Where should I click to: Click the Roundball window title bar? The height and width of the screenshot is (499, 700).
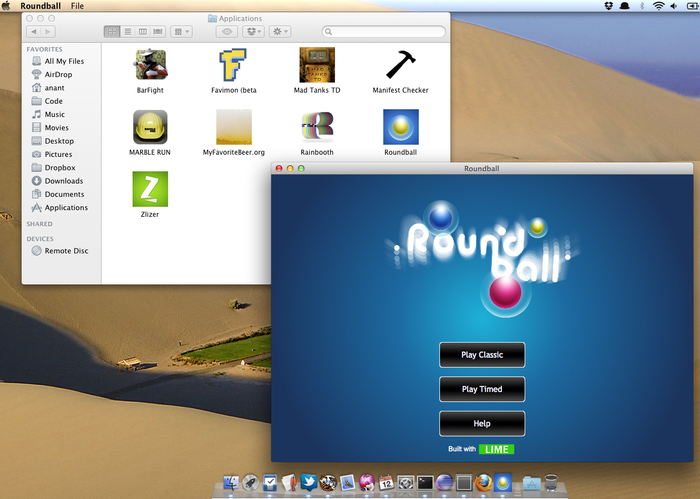pos(482,168)
